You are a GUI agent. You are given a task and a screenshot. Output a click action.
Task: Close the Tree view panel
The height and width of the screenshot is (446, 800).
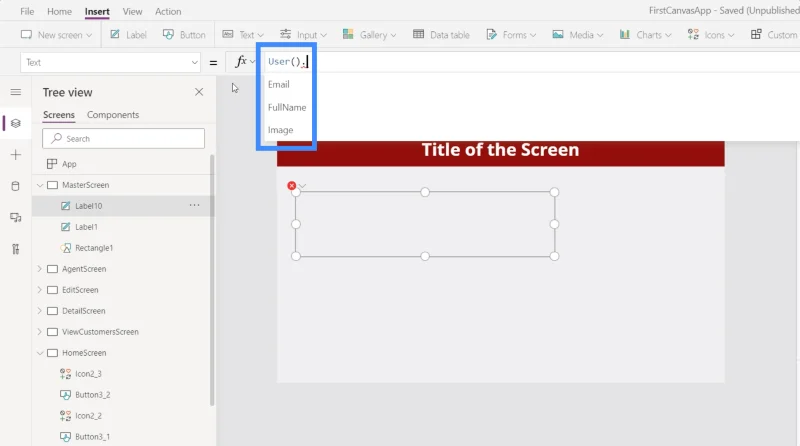pyautogui.click(x=199, y=92)
